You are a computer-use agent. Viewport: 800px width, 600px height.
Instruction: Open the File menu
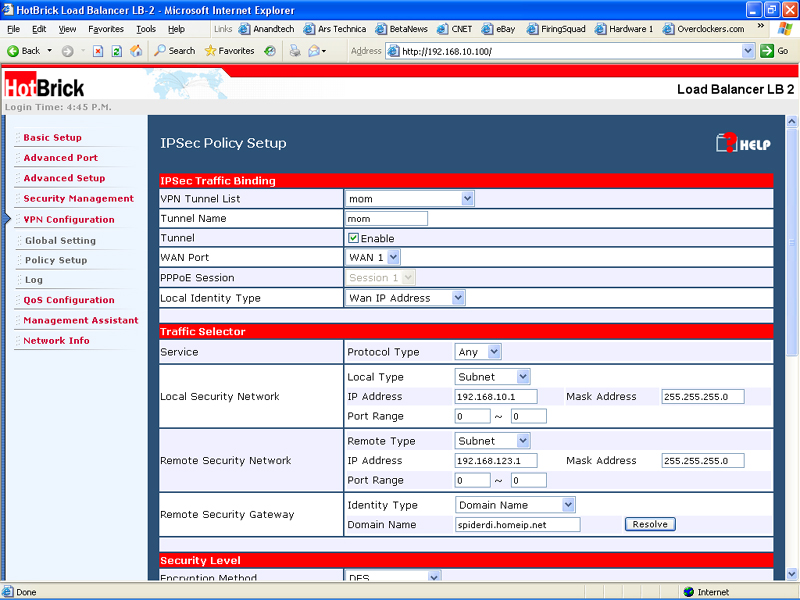click(14, 29)
